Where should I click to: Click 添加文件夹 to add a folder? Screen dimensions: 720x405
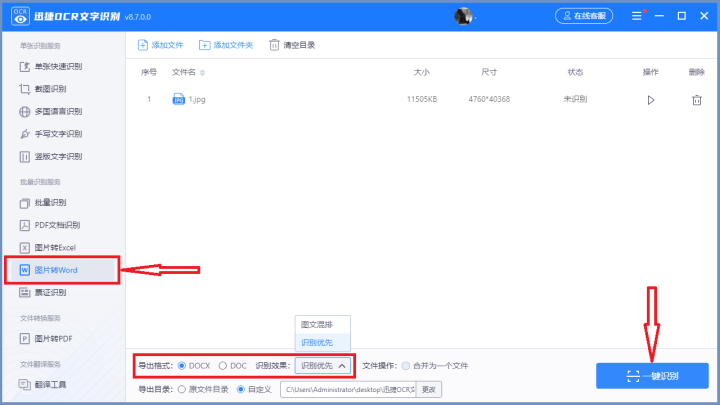tap(226, 45)
